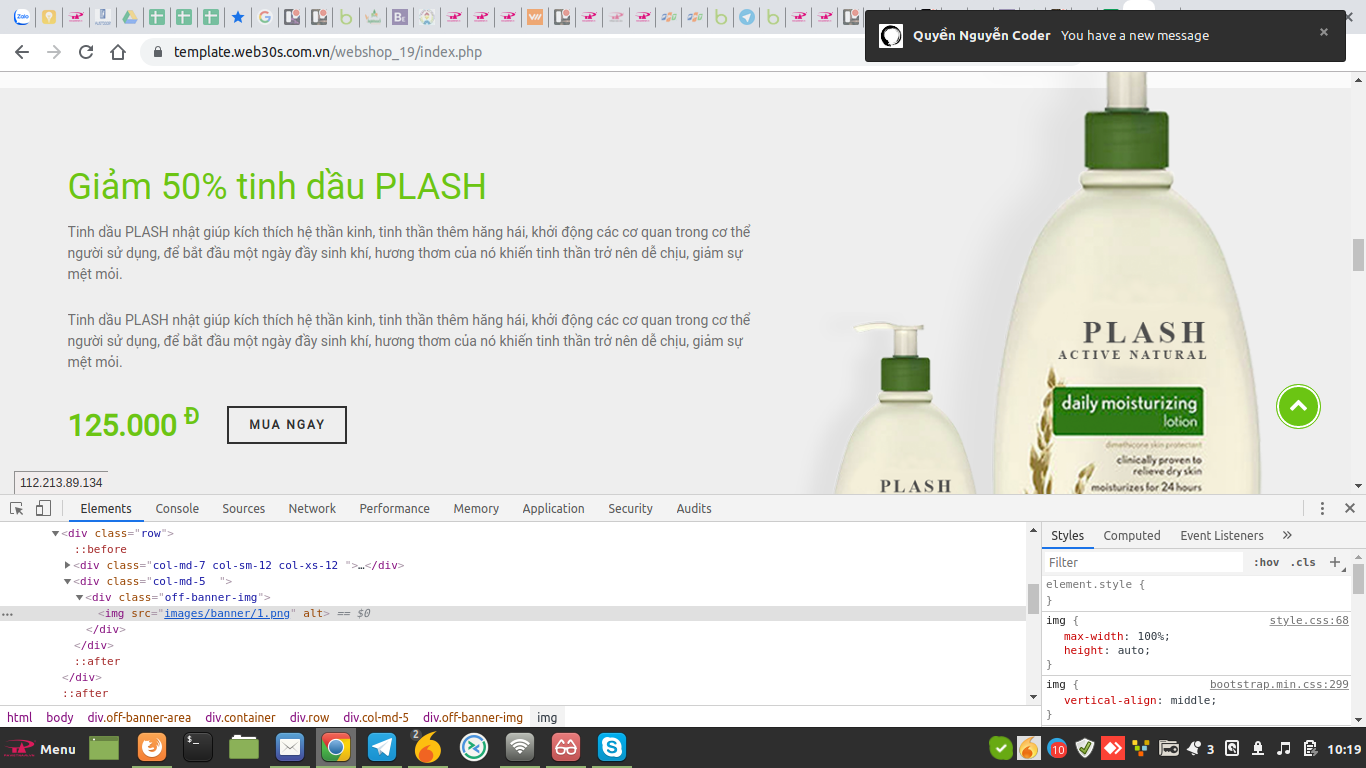Select html in the DOM breadcrumb

20,717
